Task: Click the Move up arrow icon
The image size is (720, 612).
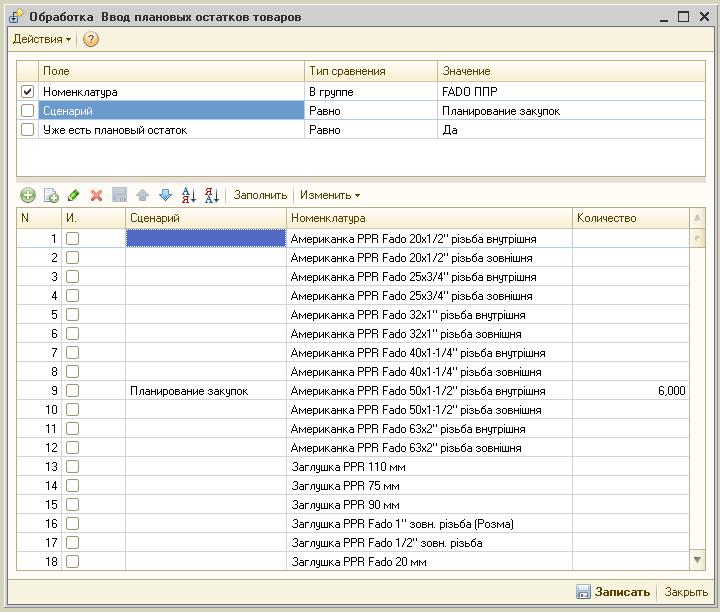Action: (142, 195)
